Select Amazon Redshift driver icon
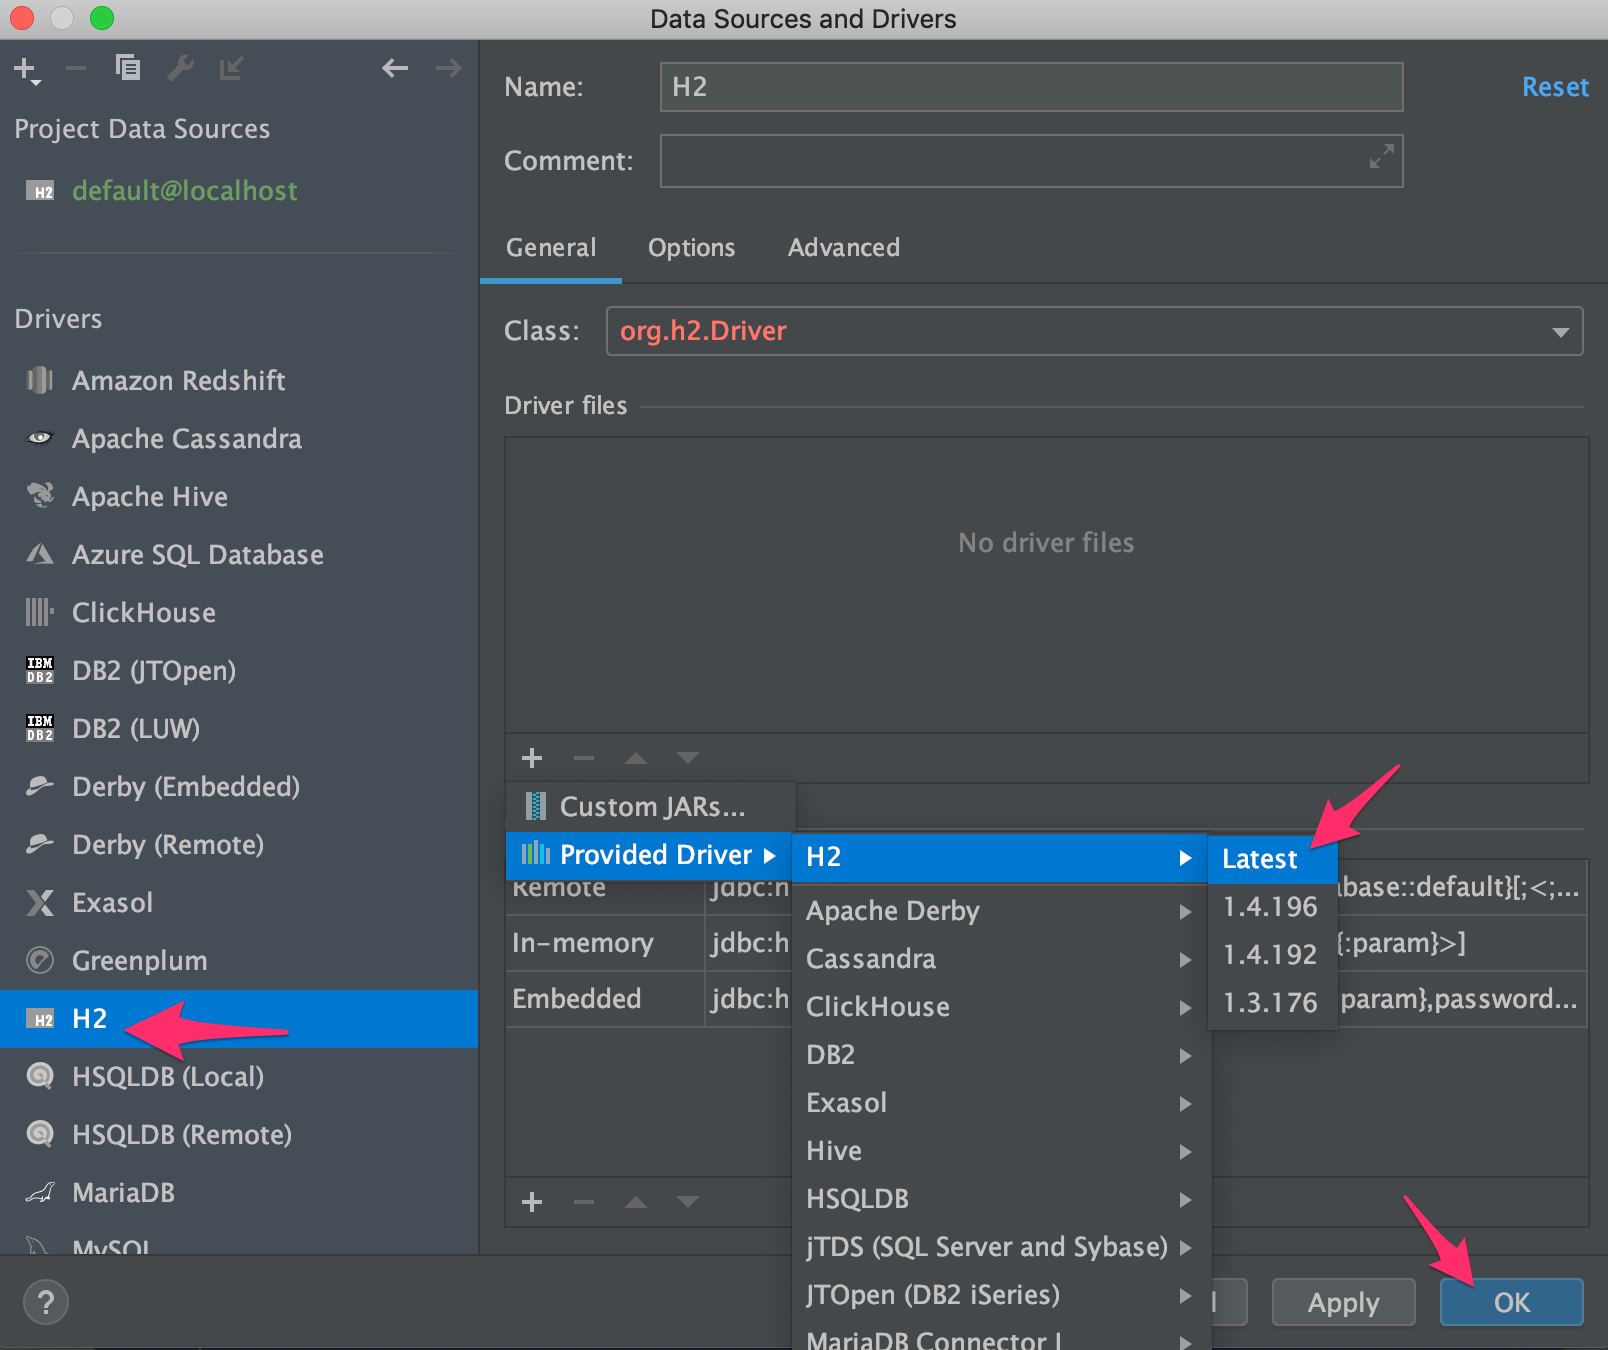The image size is (1608, 1350). 40,380
